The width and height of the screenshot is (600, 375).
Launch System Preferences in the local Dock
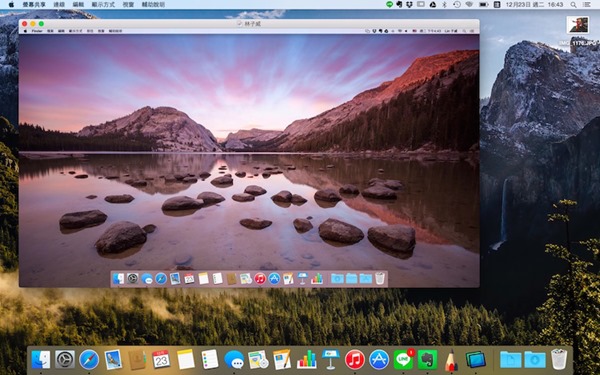65,360
